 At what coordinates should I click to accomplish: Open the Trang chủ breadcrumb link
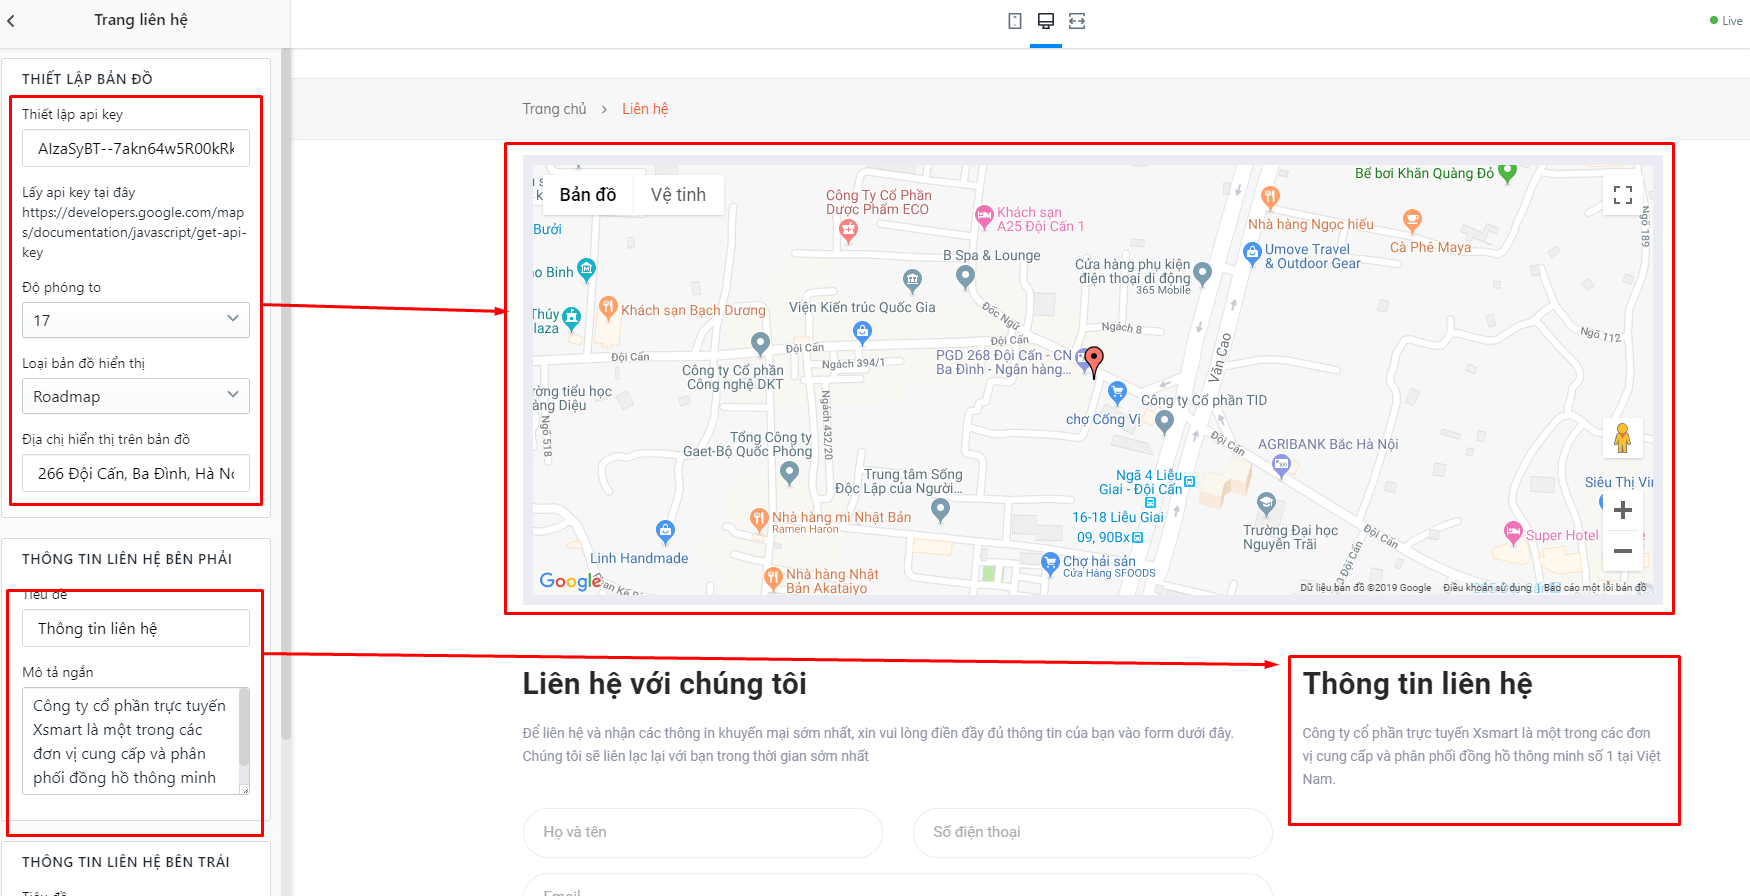(554, 109)
